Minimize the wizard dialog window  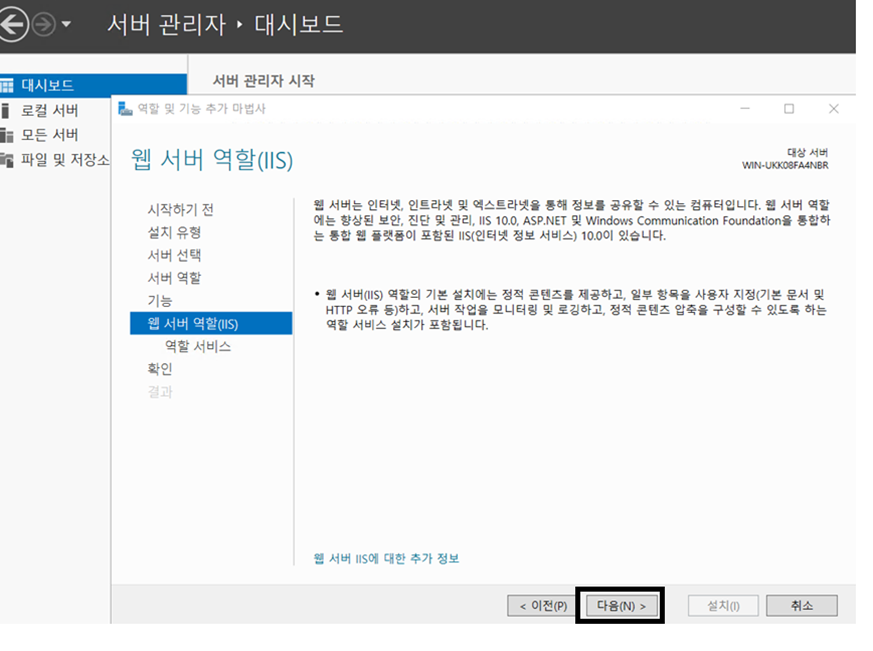(x=745, y=109)
